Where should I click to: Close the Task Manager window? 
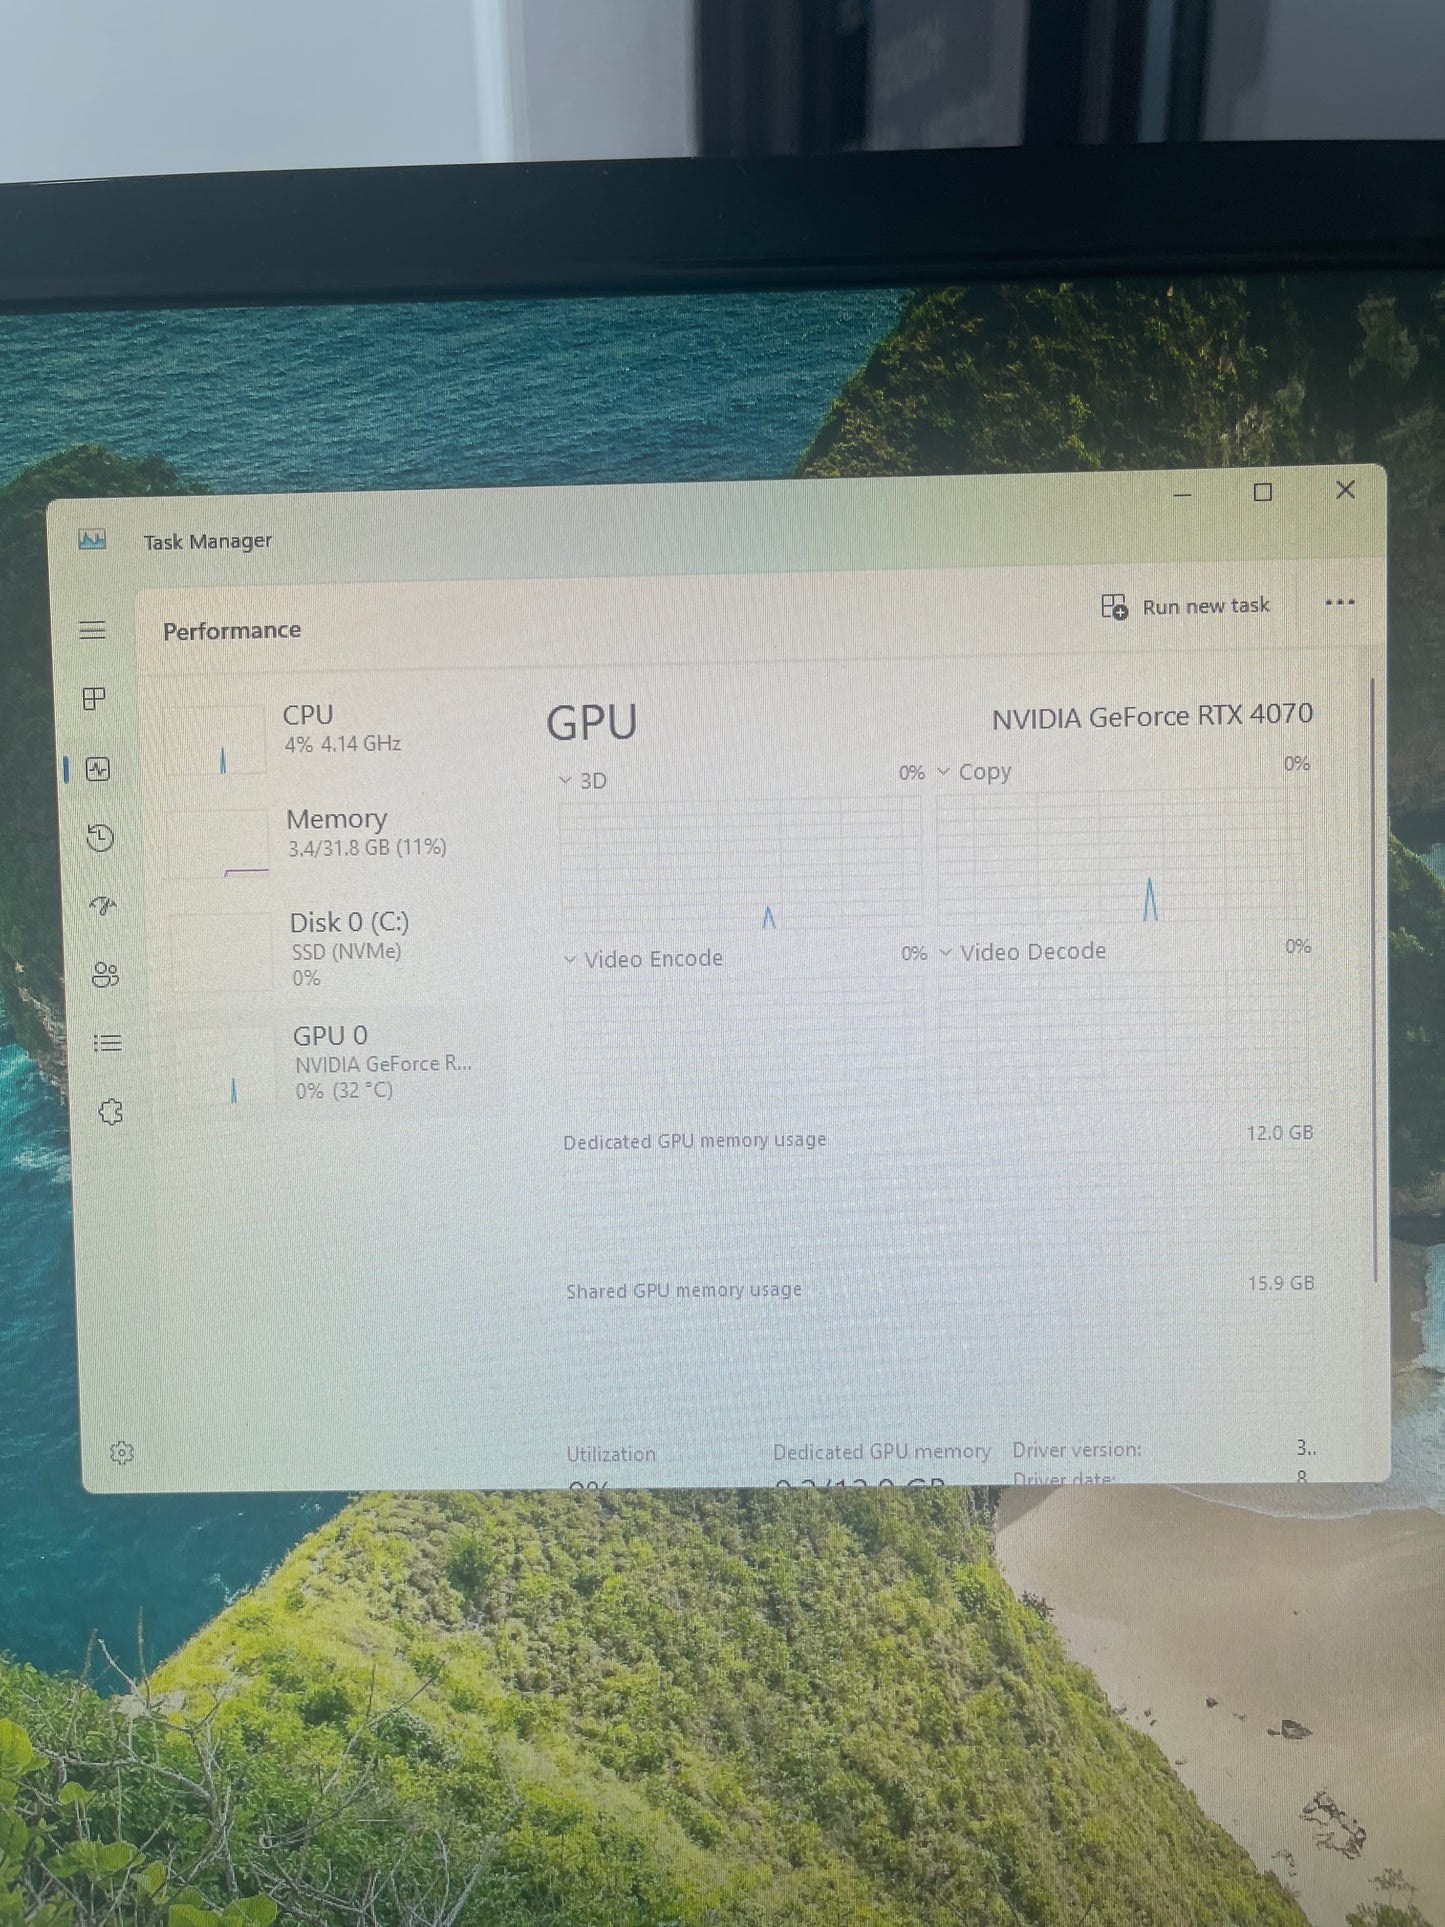[x=1345, y=489]
